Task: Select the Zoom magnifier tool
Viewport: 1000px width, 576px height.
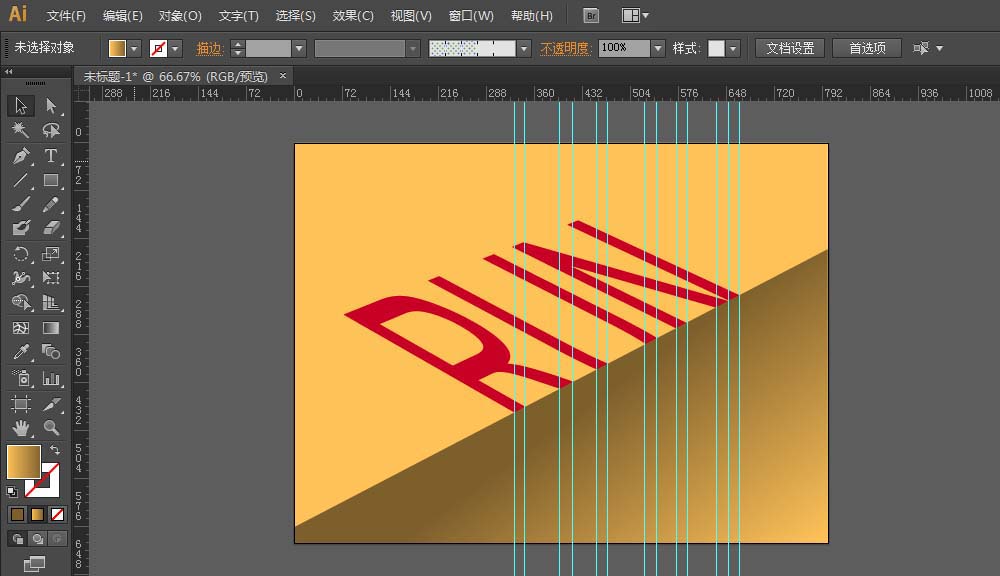Action: 51,427
